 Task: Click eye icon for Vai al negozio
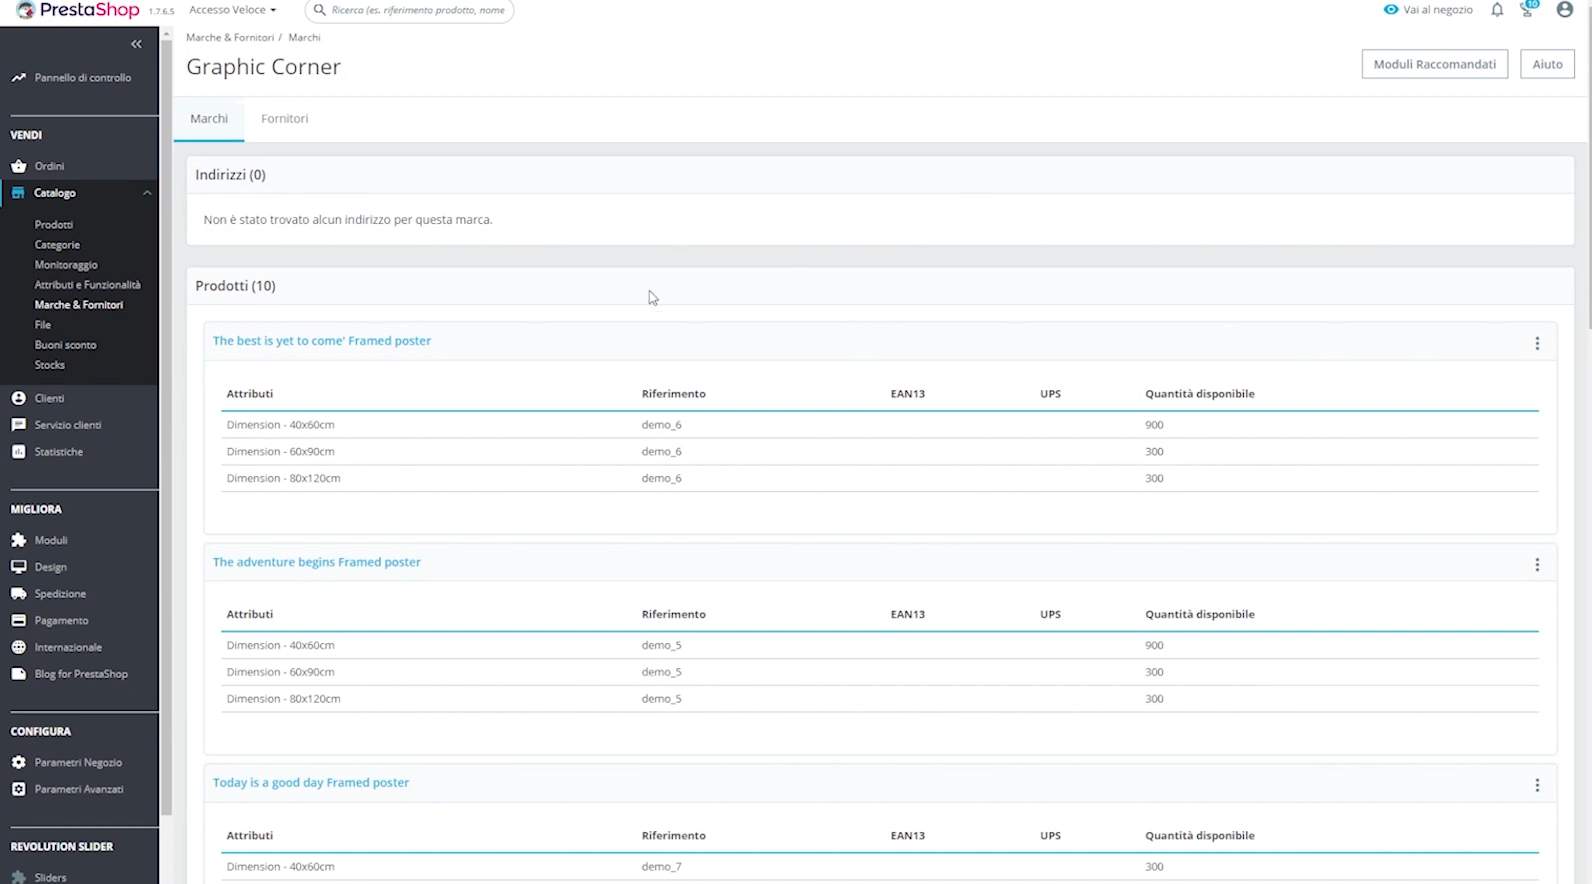[1390, 10]
